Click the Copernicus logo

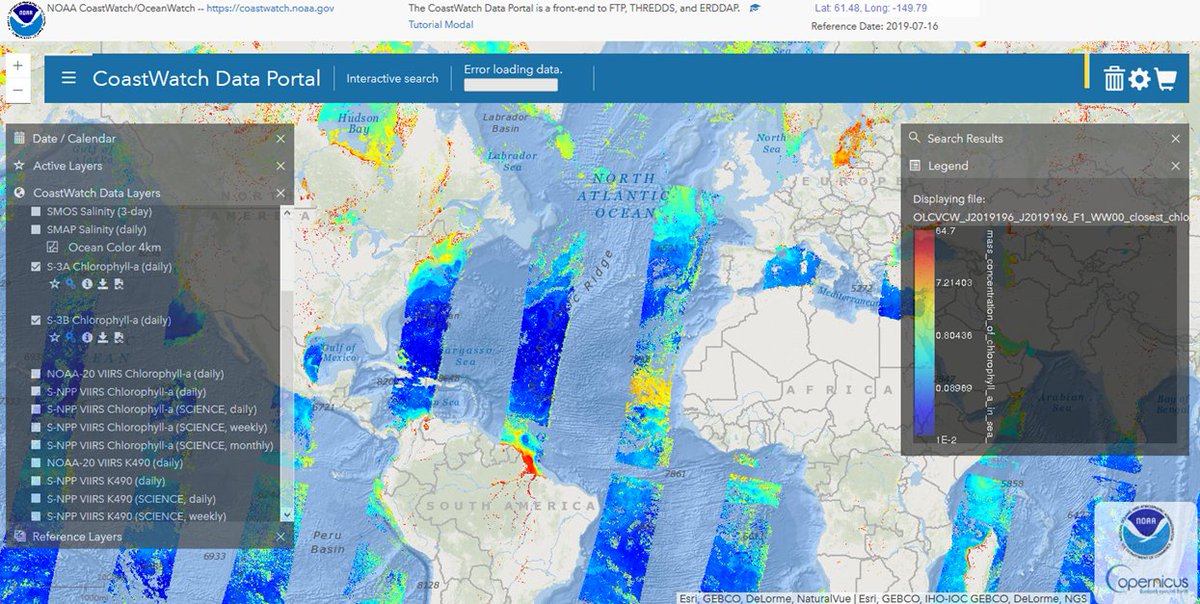1146,577
